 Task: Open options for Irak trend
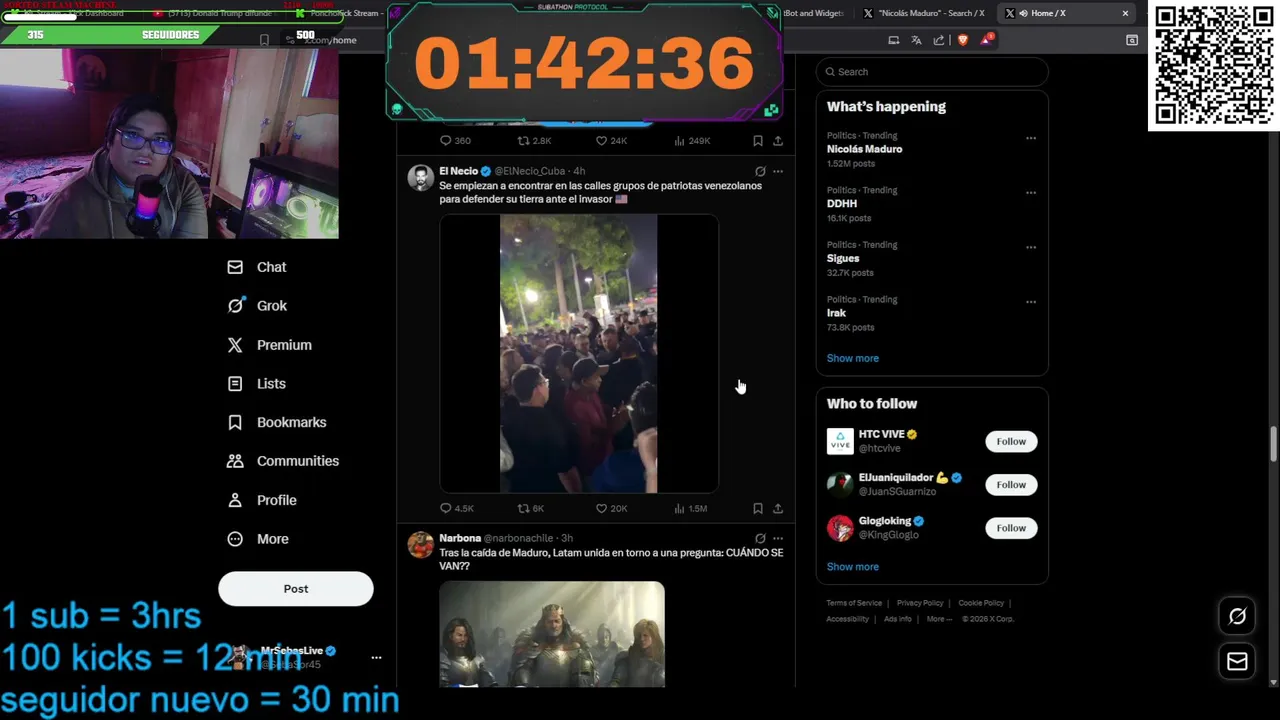coord(1031,302)
